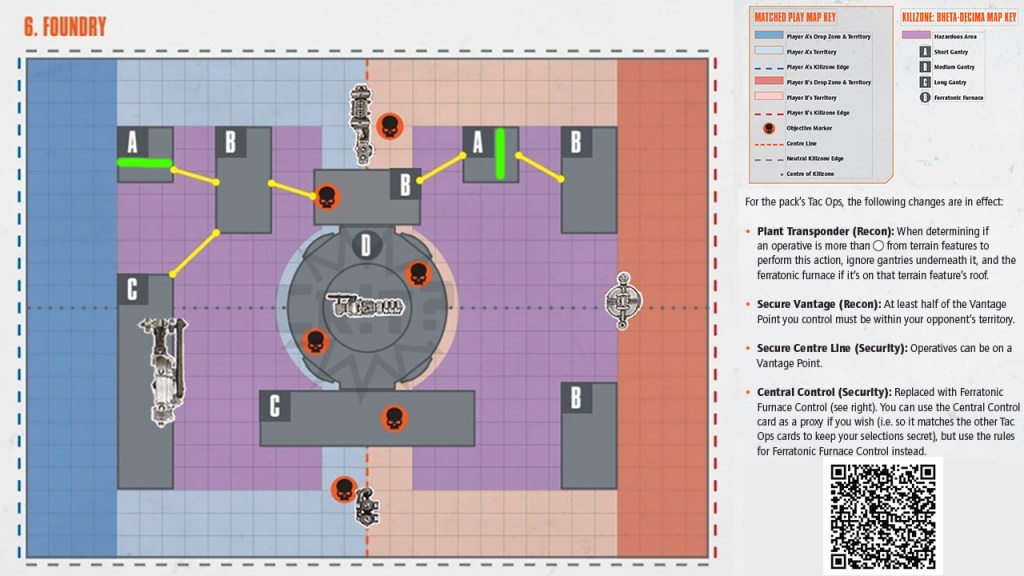The image size is (1024, 576).
Task: Select the objective marker on the bottom long gantry C
Action: [x=394, y=418]
